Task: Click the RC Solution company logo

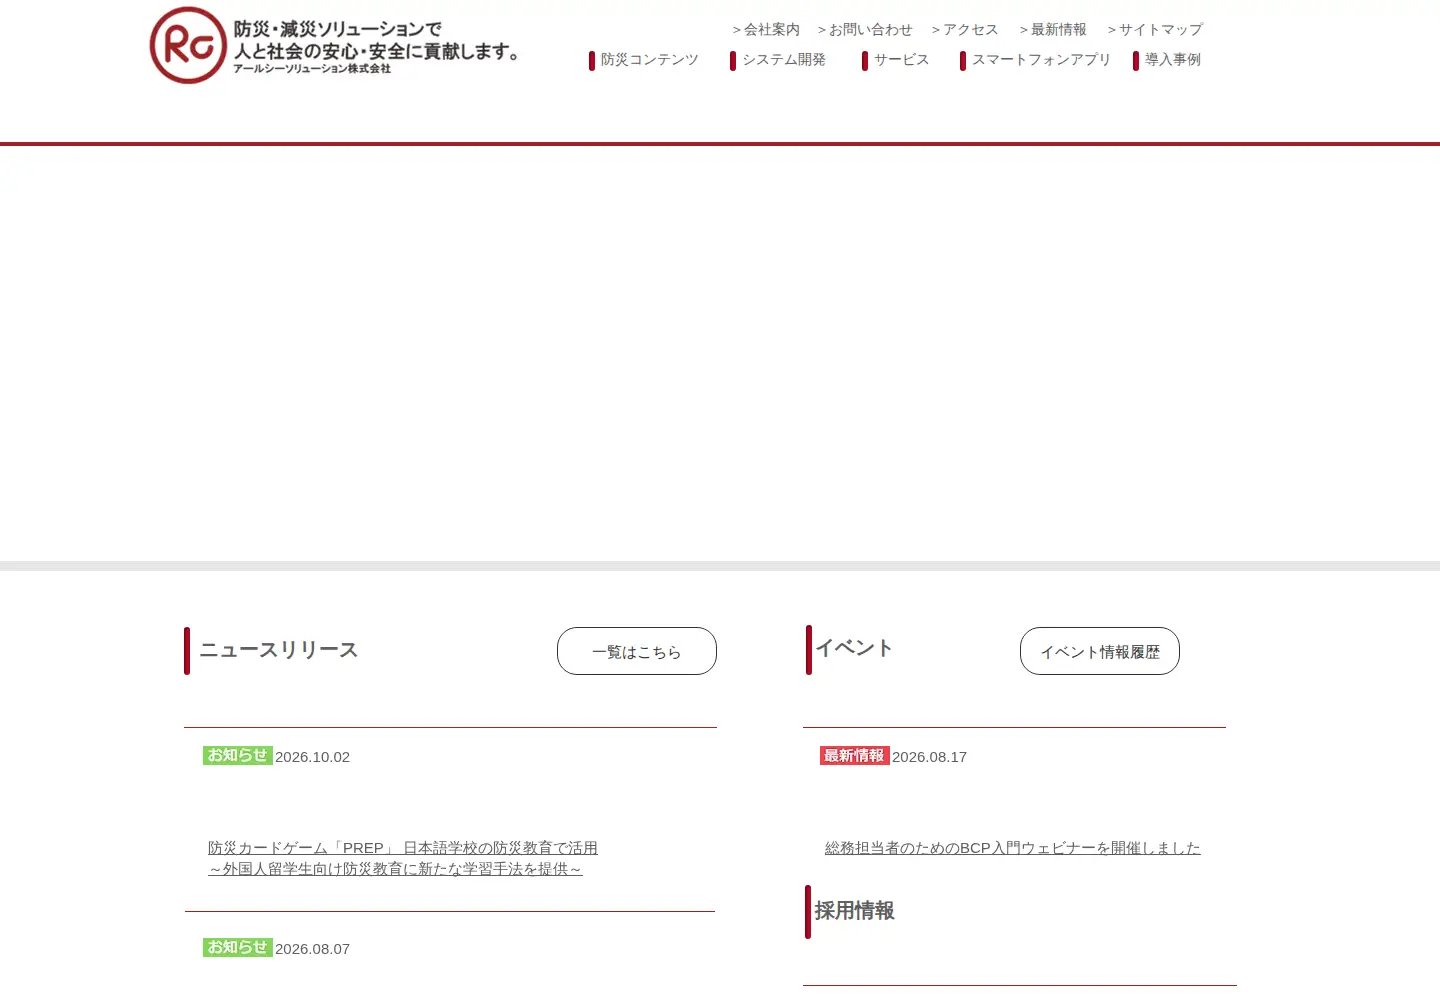Action: 188,45
